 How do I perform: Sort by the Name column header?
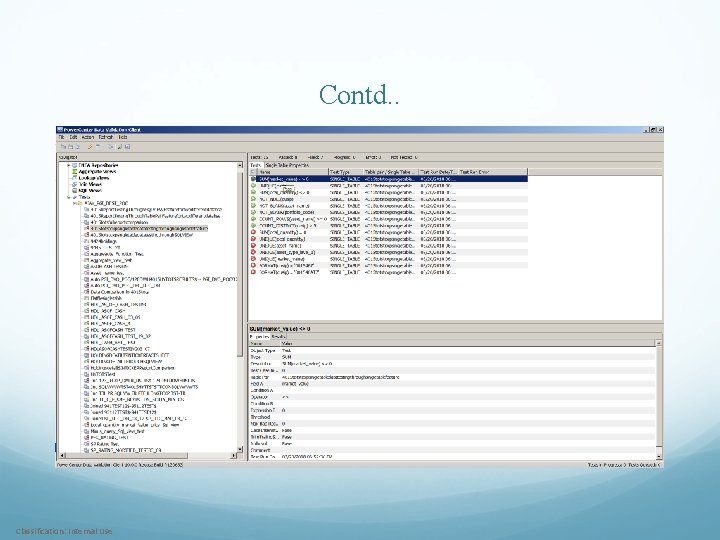point(293,172)
